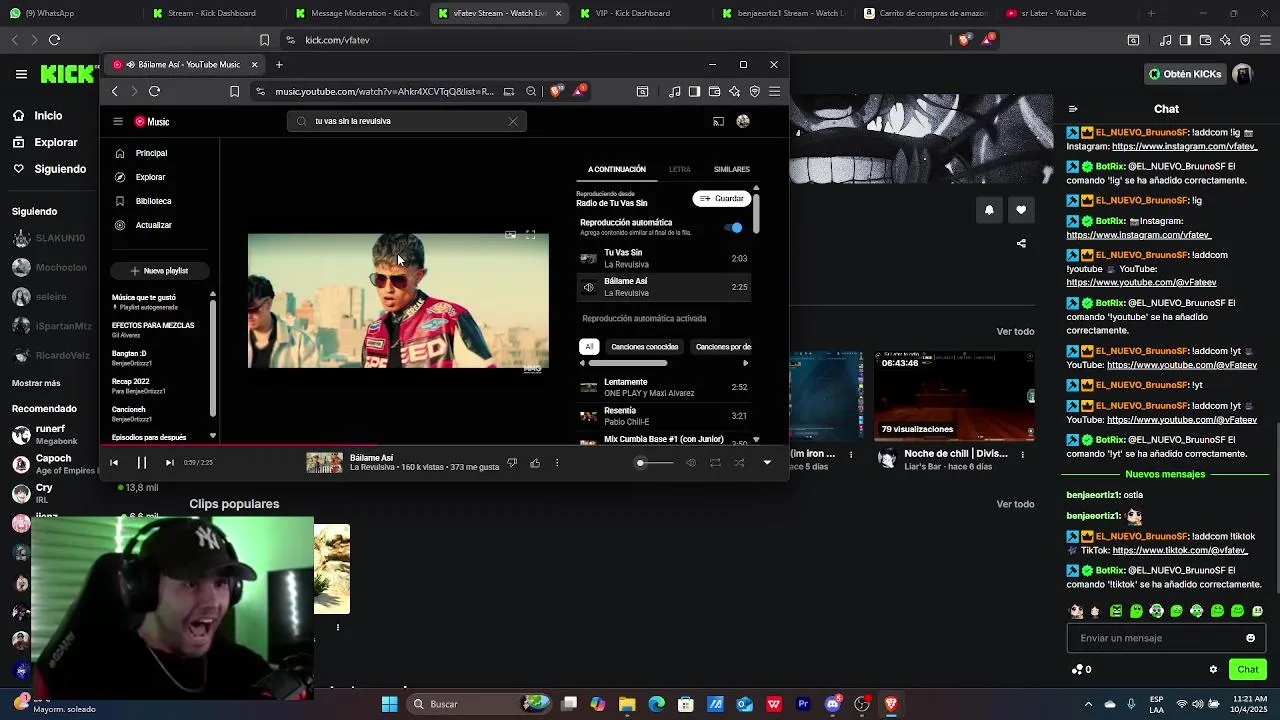Open cast to device icon in YouTube Music

(718, 121)
